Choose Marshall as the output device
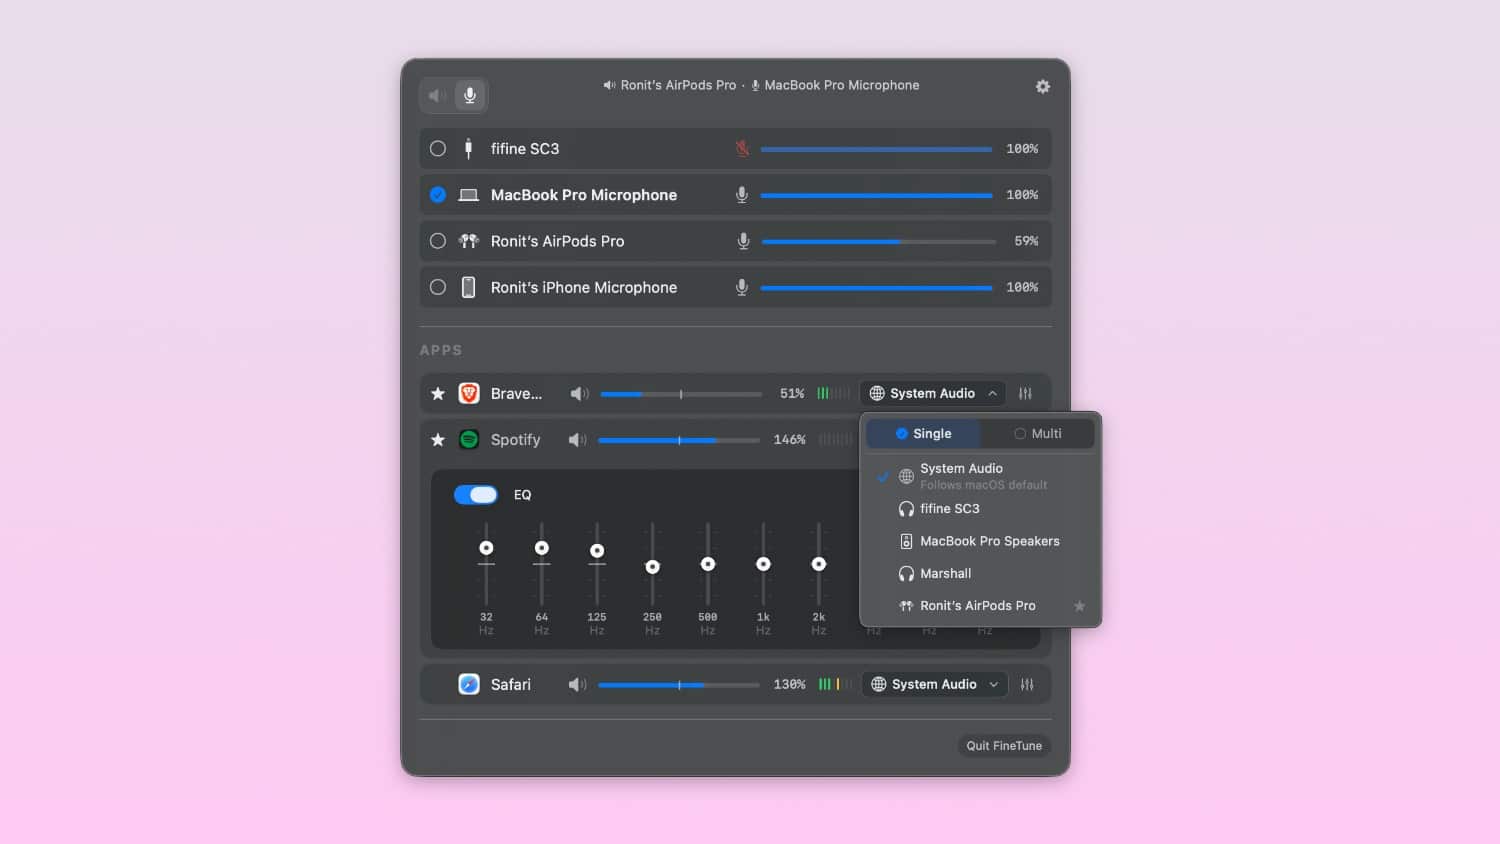The width and height of the screenshot is (1500, 844). [945, 574]
